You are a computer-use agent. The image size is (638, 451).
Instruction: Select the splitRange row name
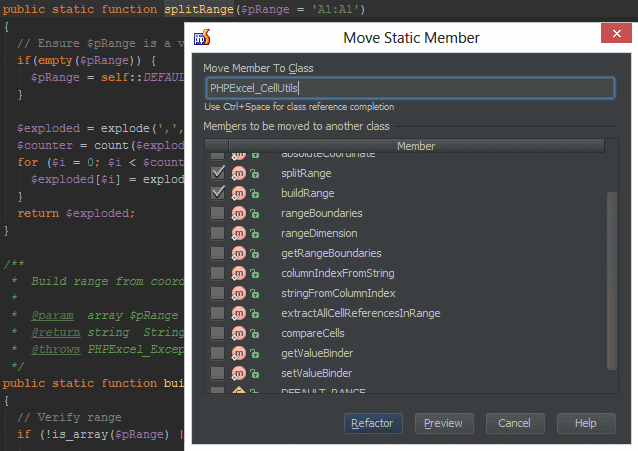[x=306, y=173]
